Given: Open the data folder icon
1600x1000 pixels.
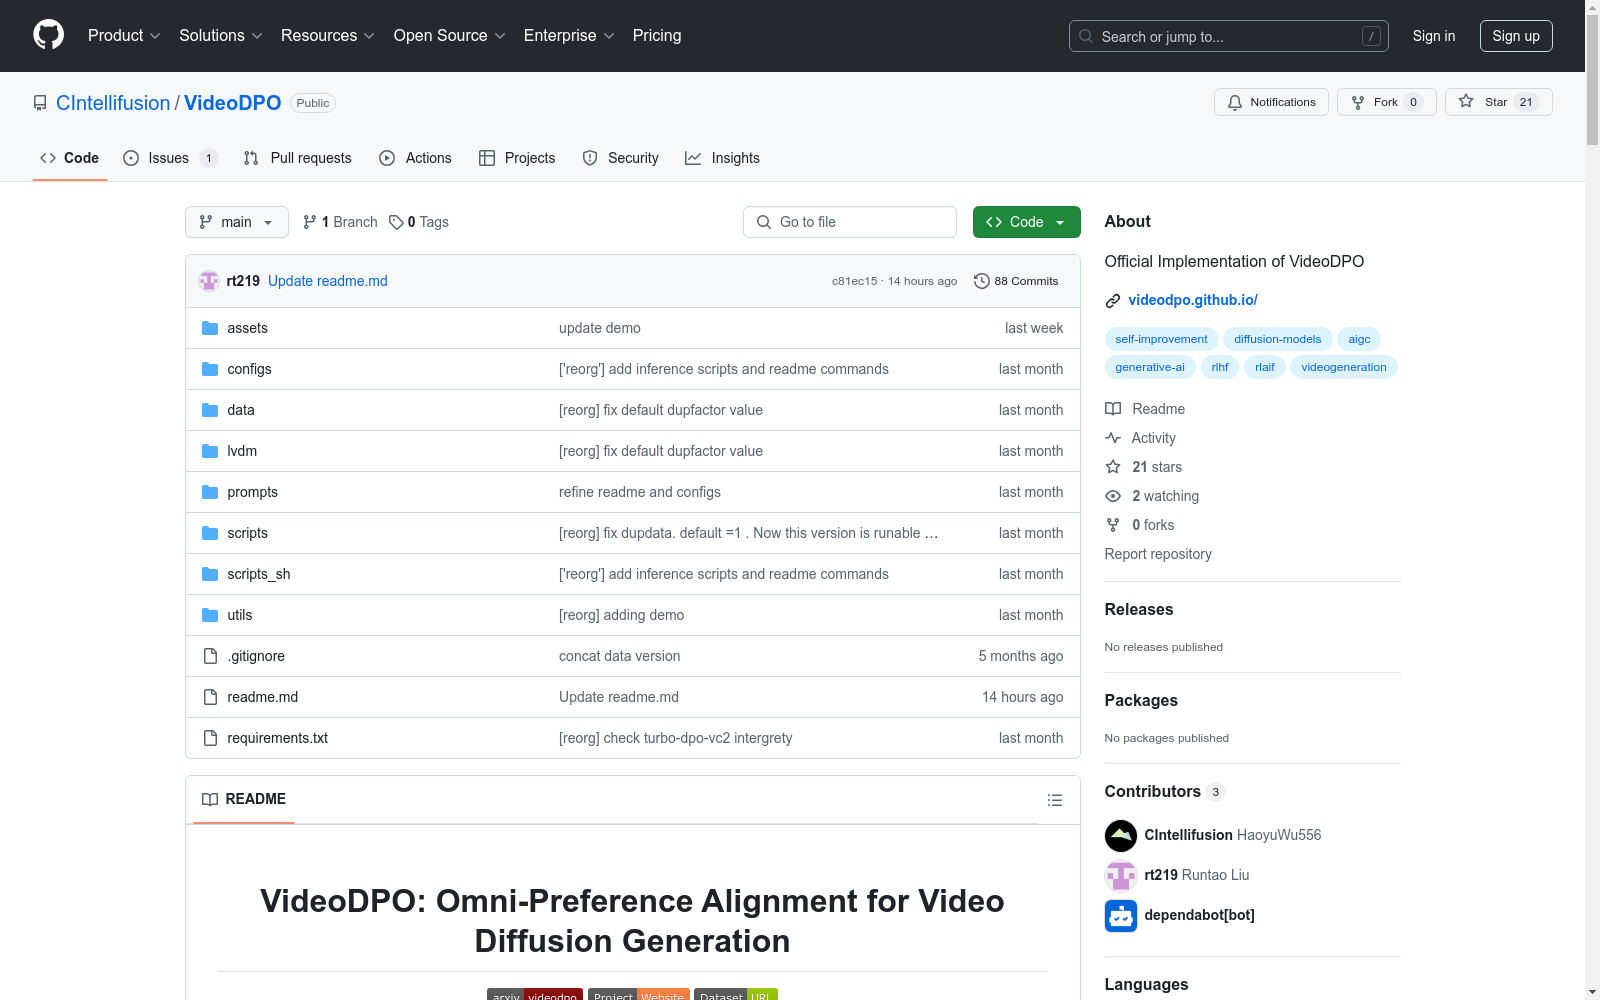Looking at the screenshot, I should click(210, 410).
